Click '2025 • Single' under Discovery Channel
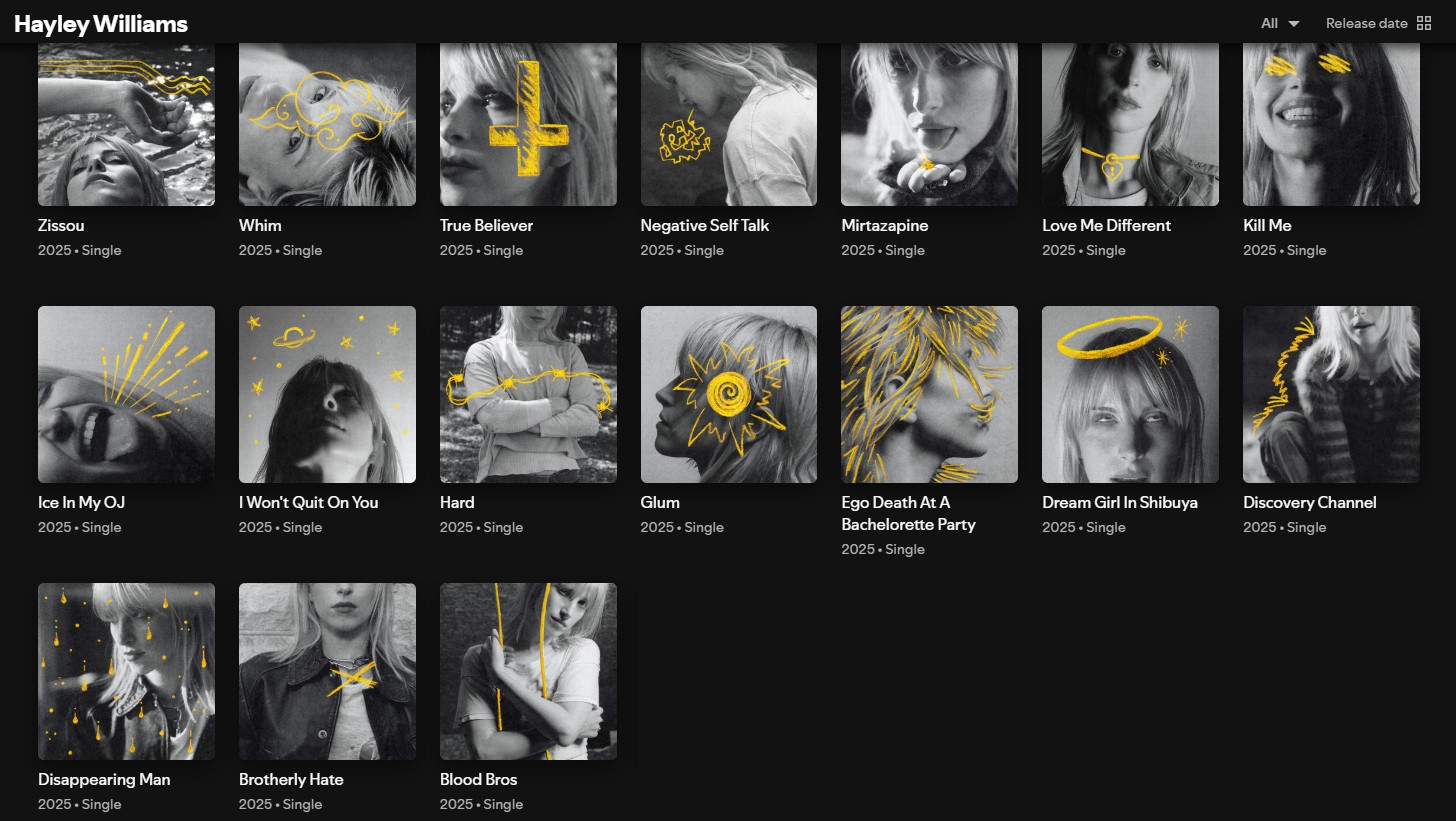The height and width of the screenshot is (821, 1456). pos(1284,527)
